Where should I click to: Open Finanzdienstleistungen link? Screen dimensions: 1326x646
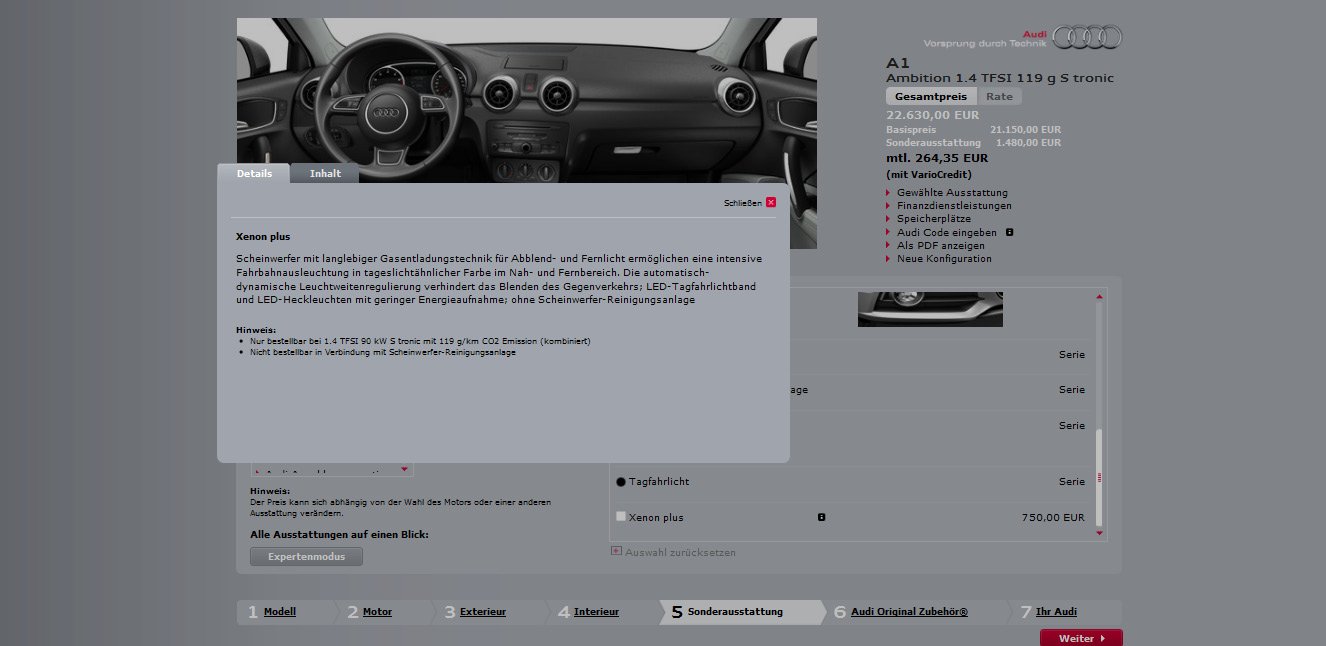coord(954,206)
